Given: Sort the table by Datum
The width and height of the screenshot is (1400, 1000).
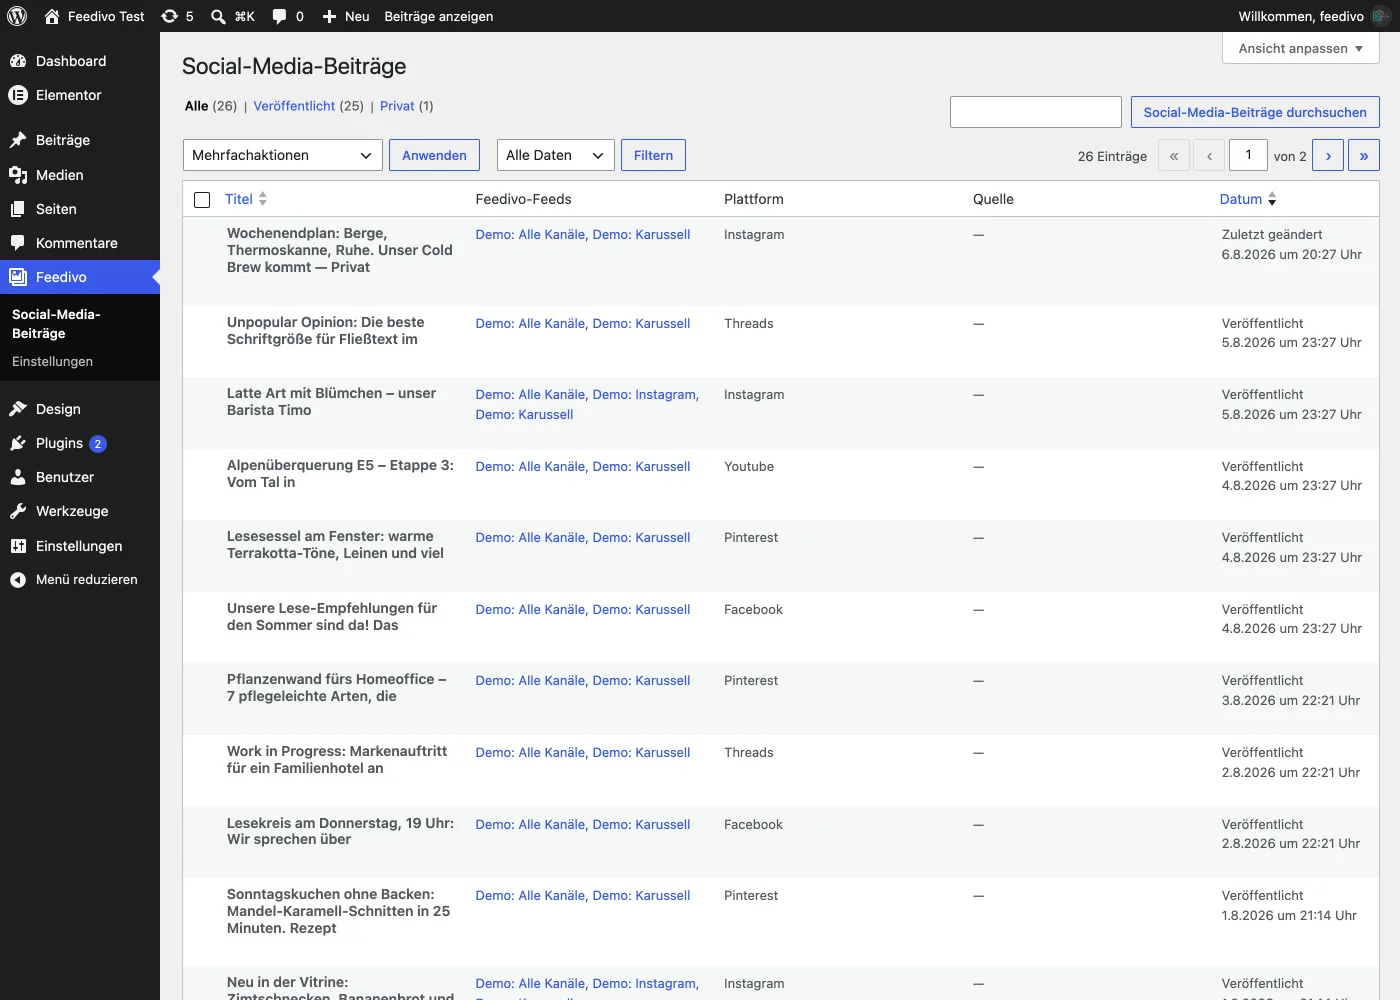Looking at the screenshot, I should (1241, 199).
